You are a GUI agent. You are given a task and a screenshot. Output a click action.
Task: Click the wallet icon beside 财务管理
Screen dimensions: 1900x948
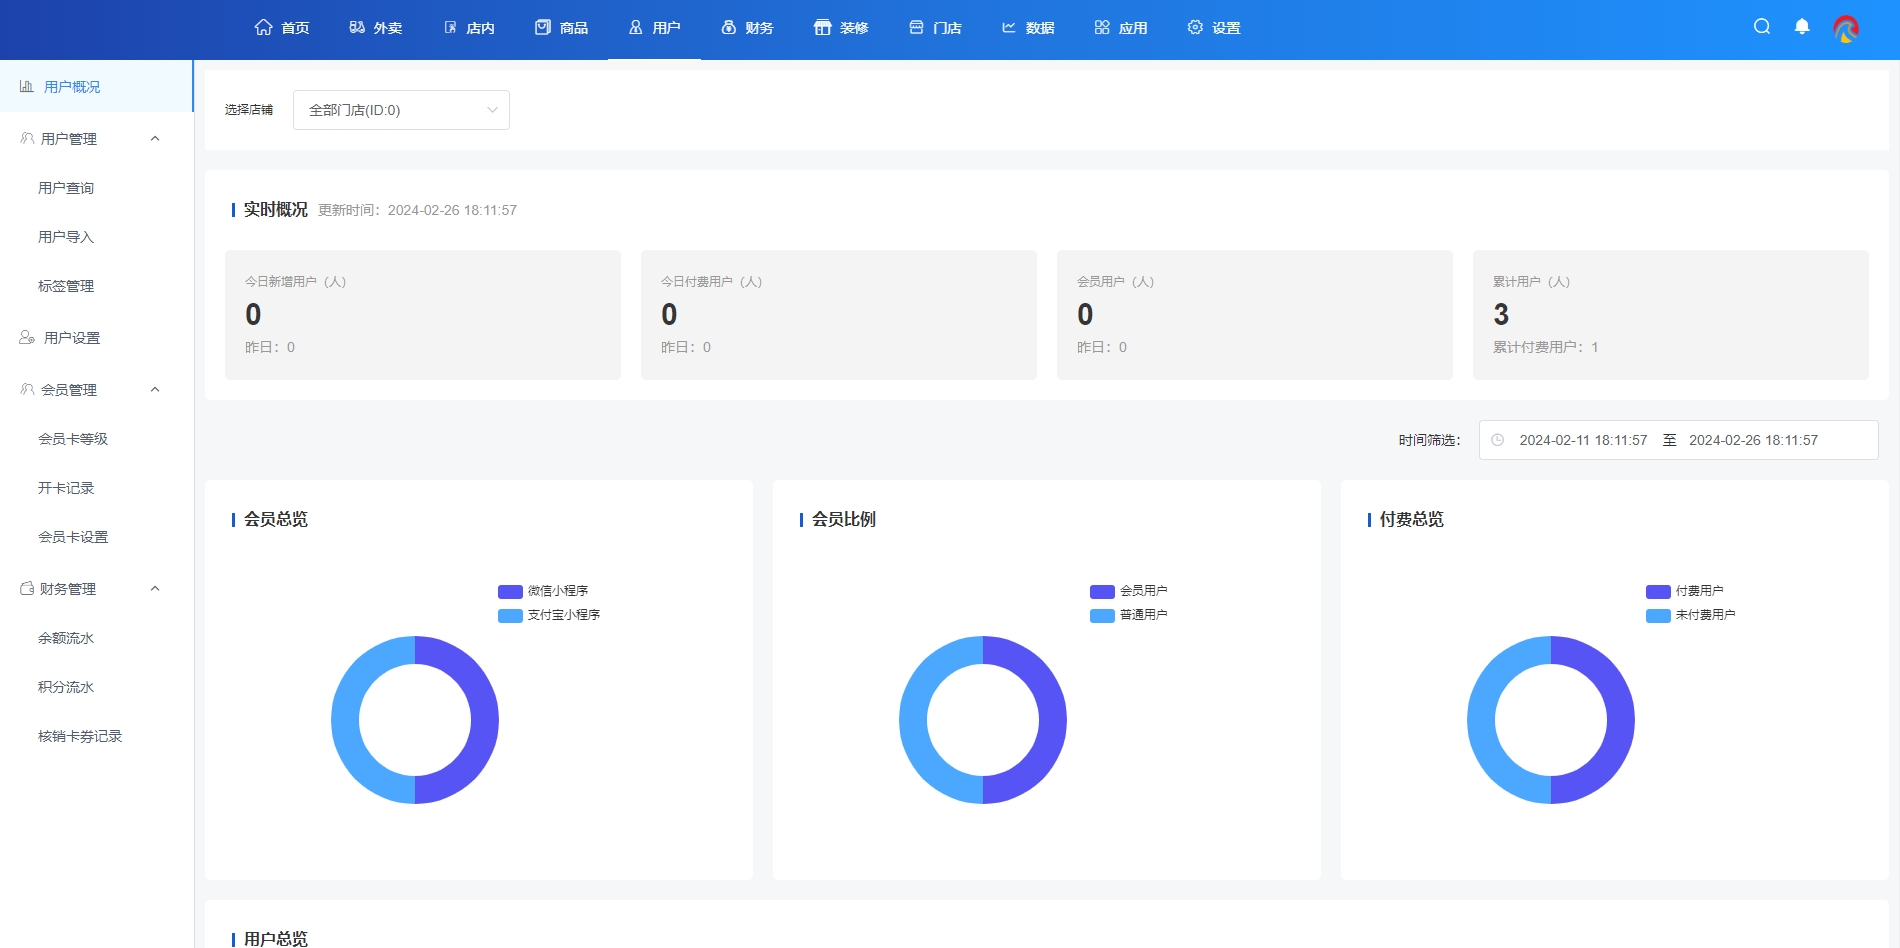click(27, 588)
